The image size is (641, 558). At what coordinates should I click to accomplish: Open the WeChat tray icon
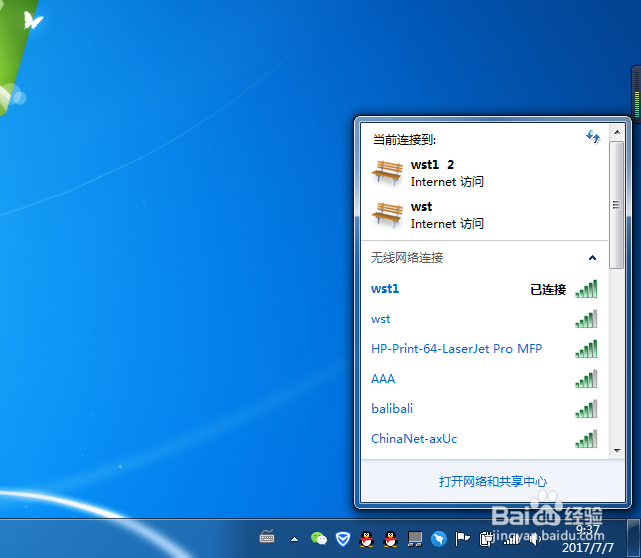319,539
